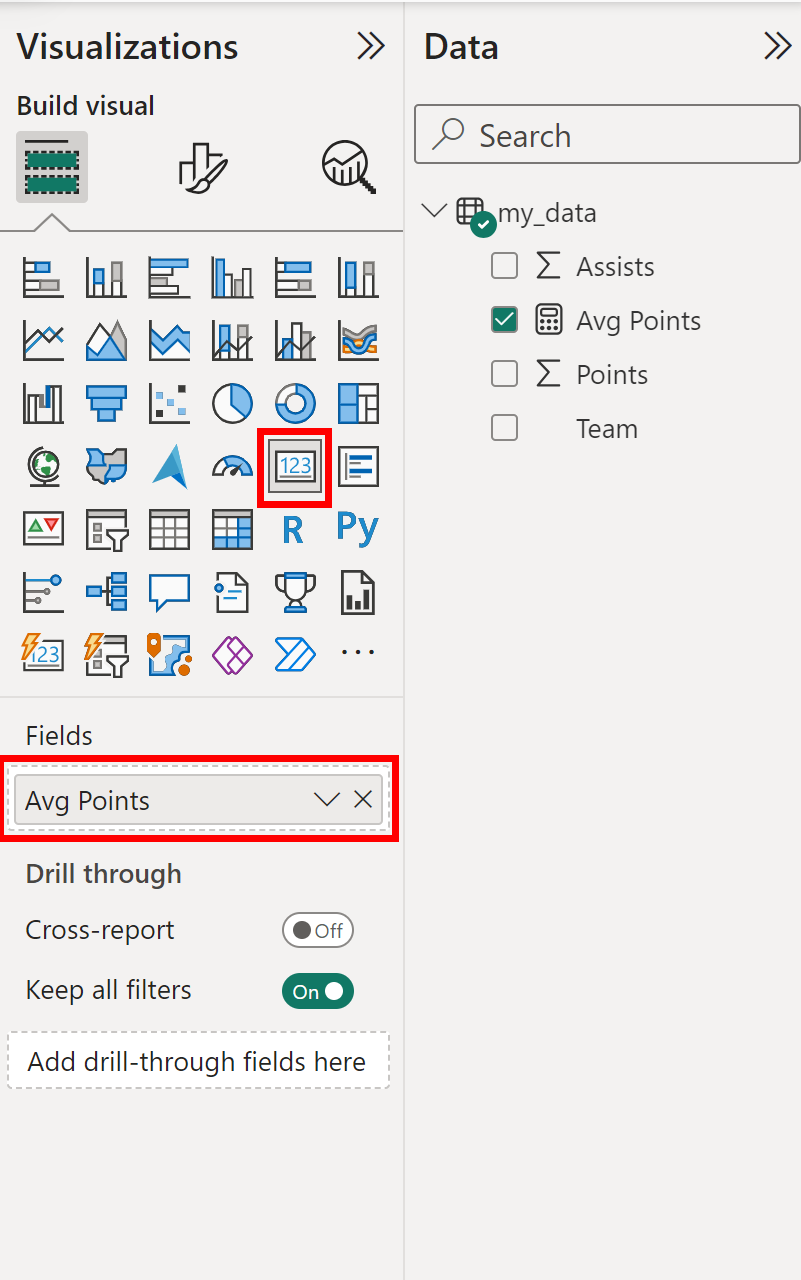Select the Matrix visual icon
The image size is (801, 1280).
click(x=232, y=529)
